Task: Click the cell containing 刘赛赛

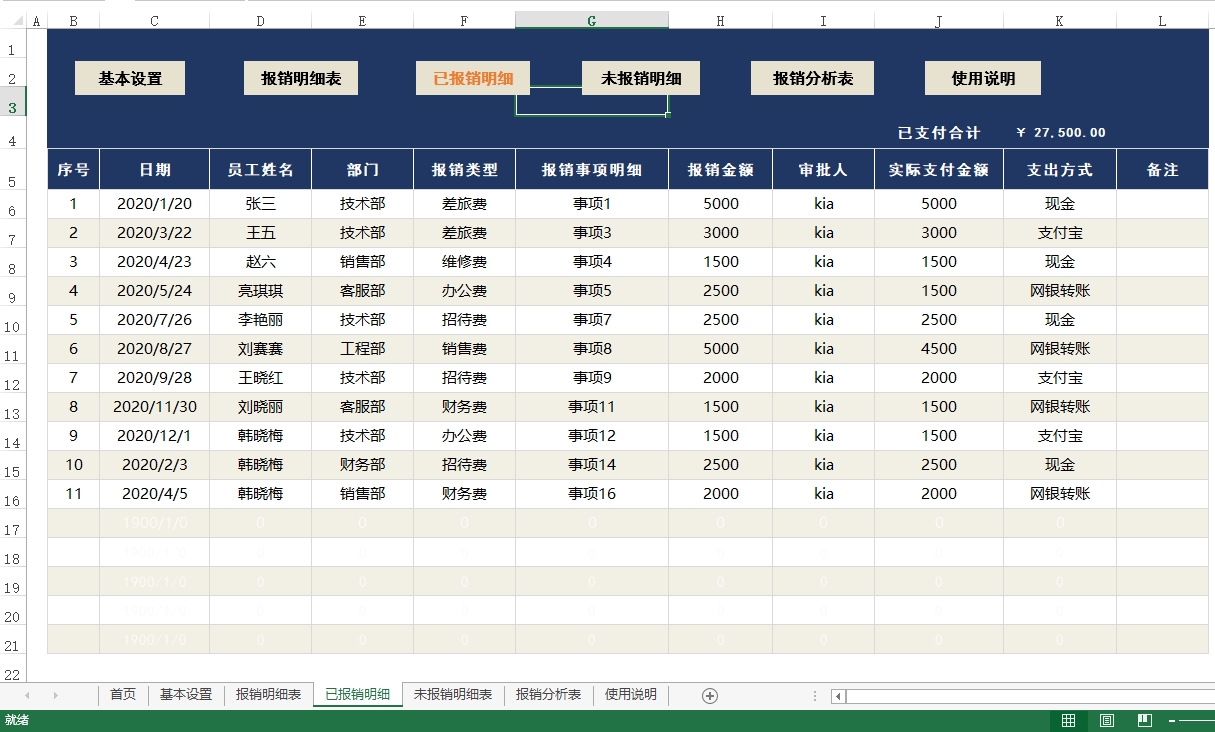Action: (x=260, y=349)
